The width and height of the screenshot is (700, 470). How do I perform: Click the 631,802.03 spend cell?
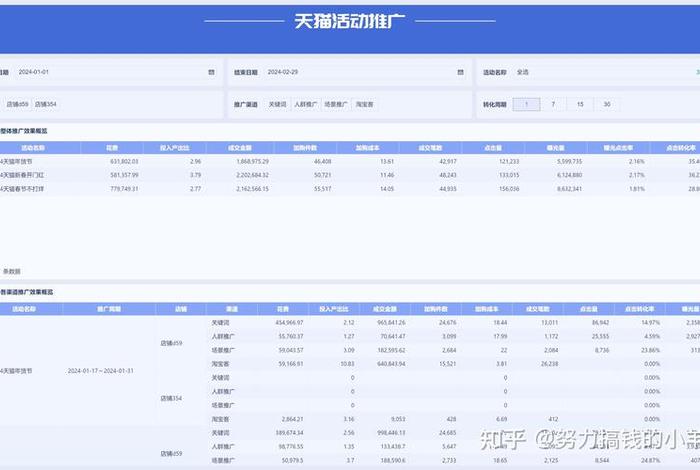pyautogui.click(x=124, y=161)
